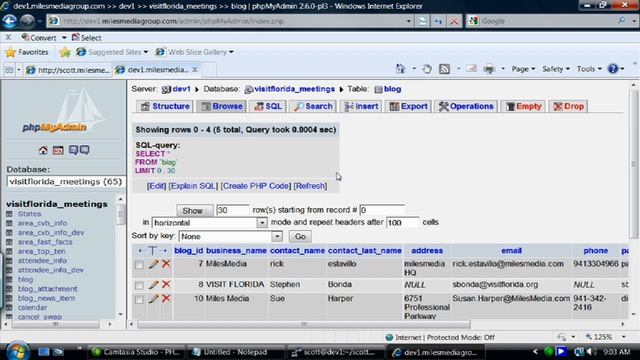Click the browser Back arrow button
Image resolution: width=640 pixels, height=360 pixels.
click(10, 21)
